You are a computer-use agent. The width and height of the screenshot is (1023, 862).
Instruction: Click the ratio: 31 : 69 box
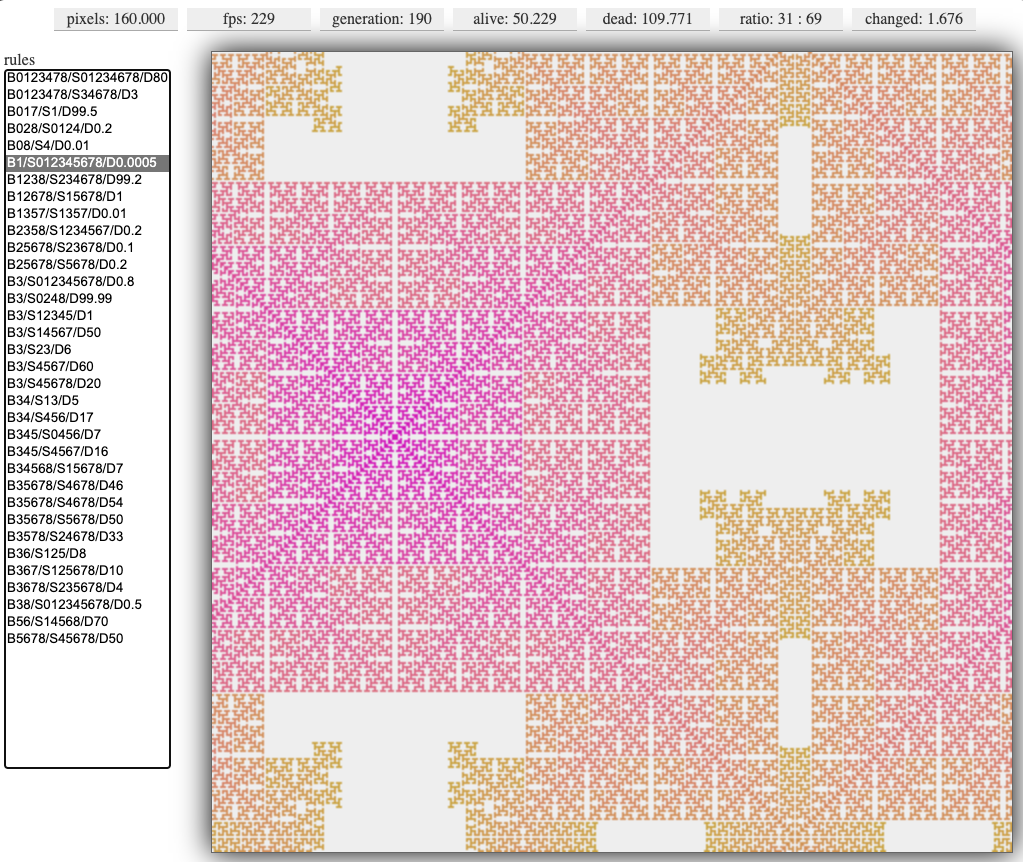pyautogui.click(x=781, y=19)
